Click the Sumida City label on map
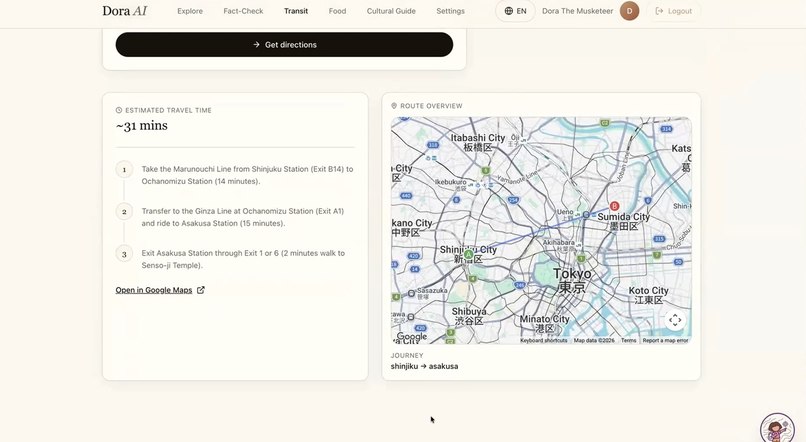This screenshot has height=442, width=806. click(x=624, y=222)
